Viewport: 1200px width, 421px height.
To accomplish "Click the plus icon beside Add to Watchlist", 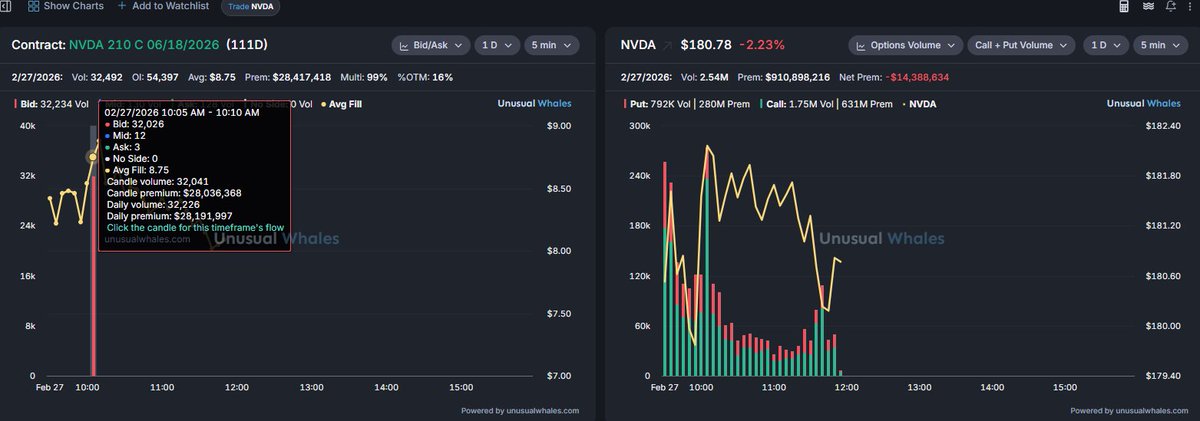I will (122, 6).
